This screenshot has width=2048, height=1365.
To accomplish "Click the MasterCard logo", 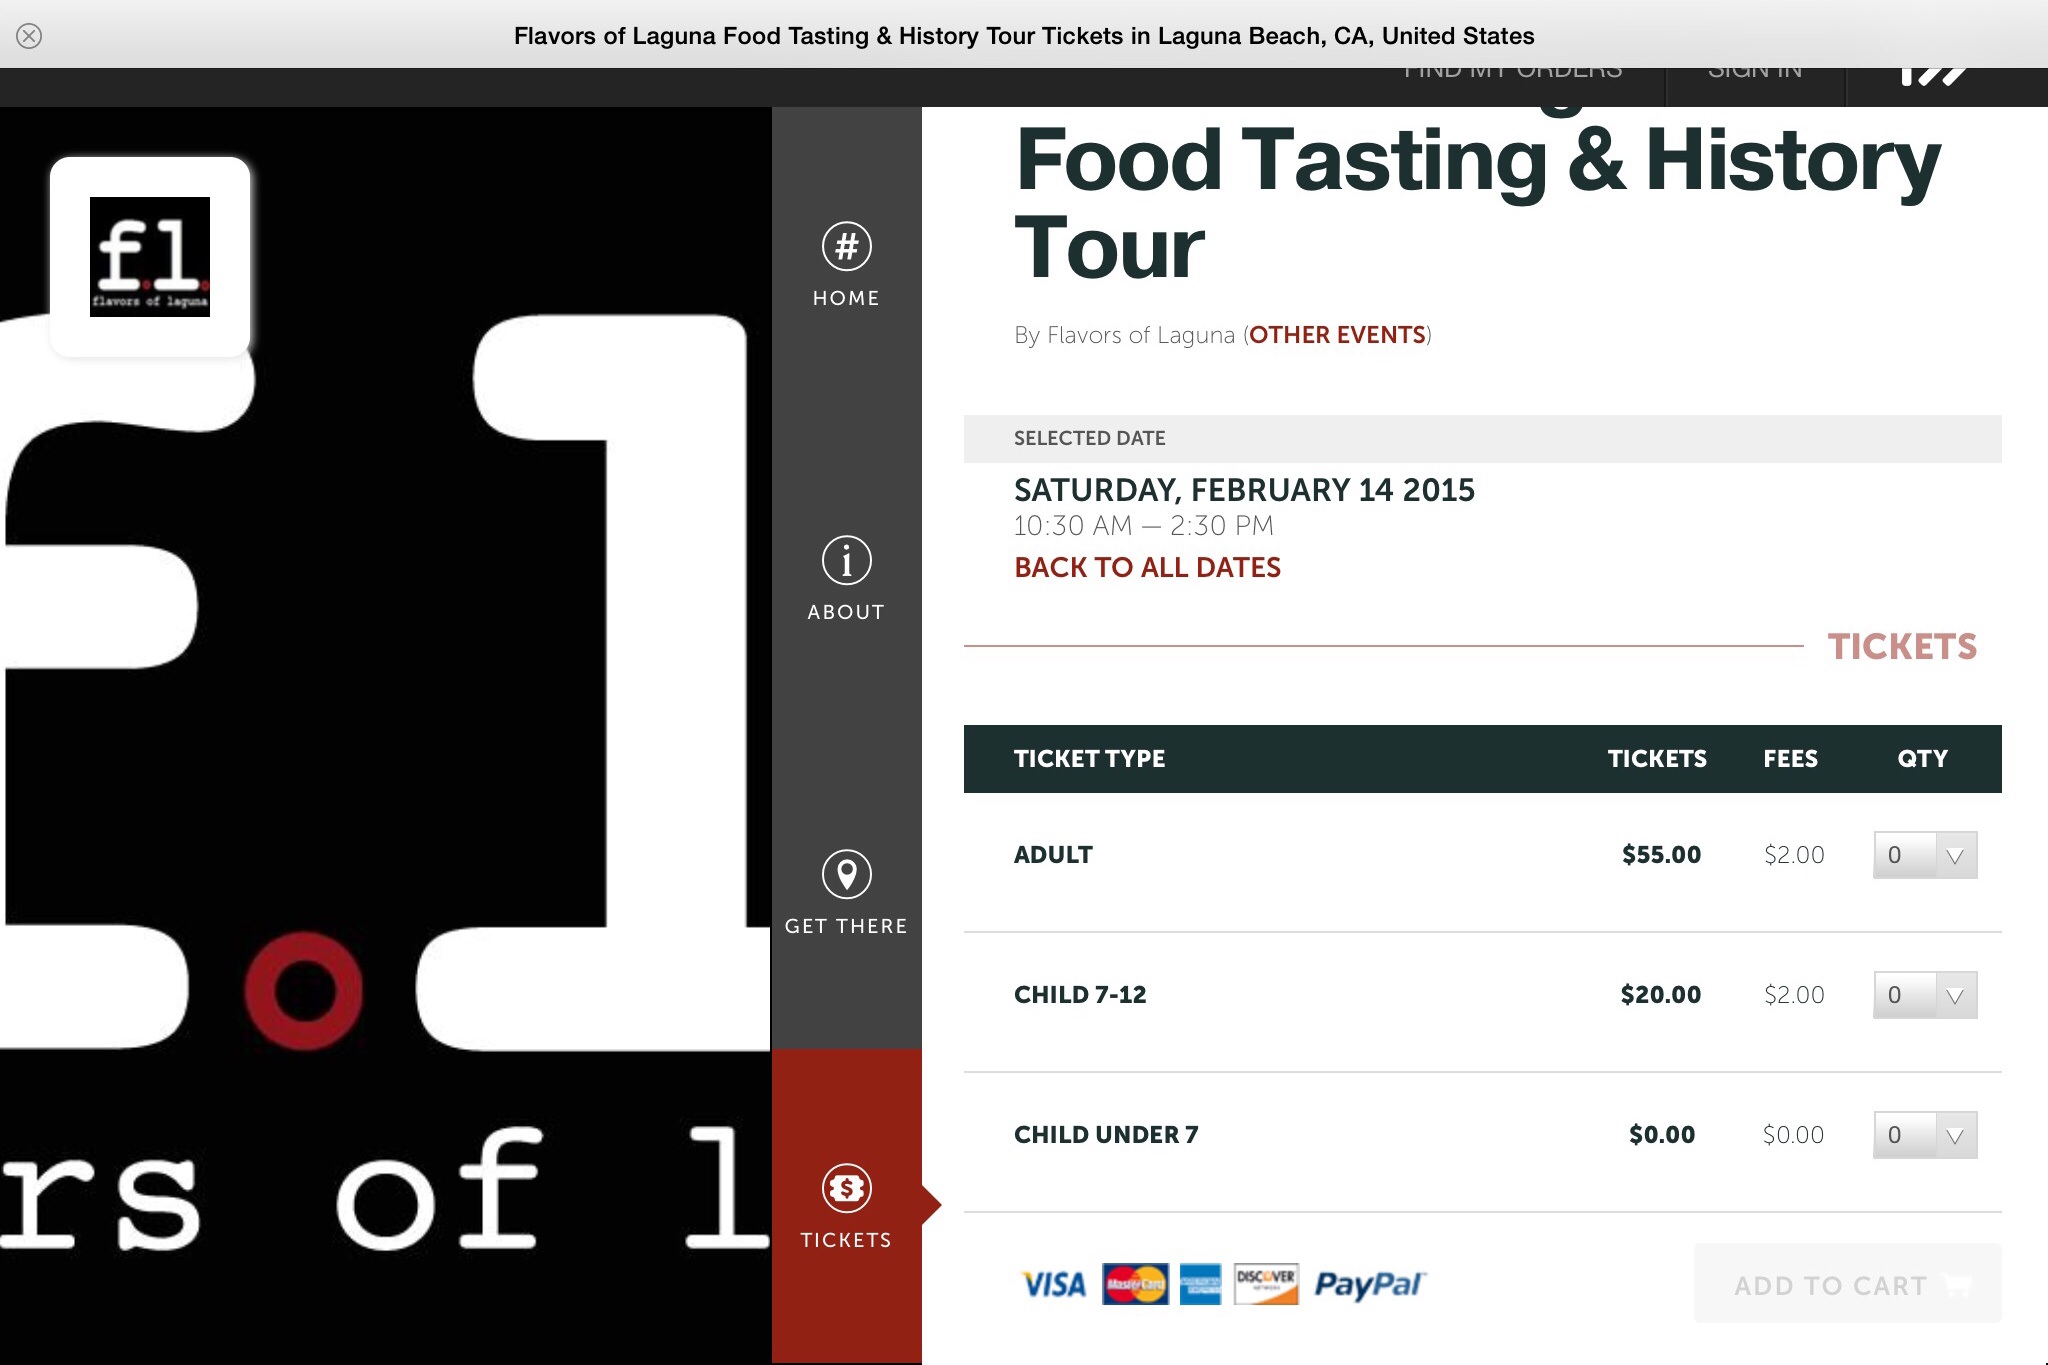I will [1135, 1284].
